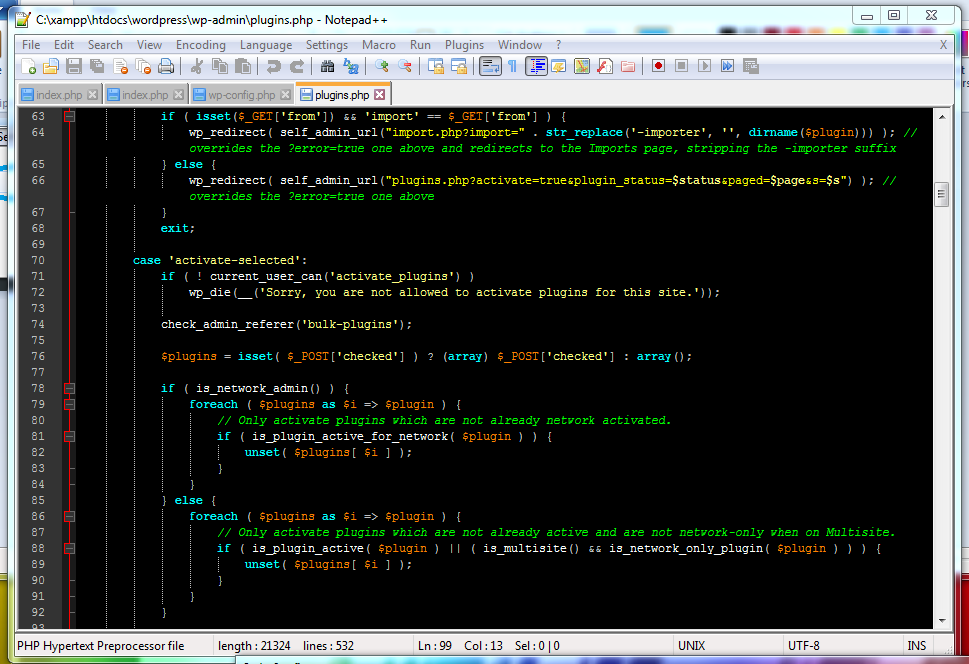Save all open documents

(x=96, y=66)
